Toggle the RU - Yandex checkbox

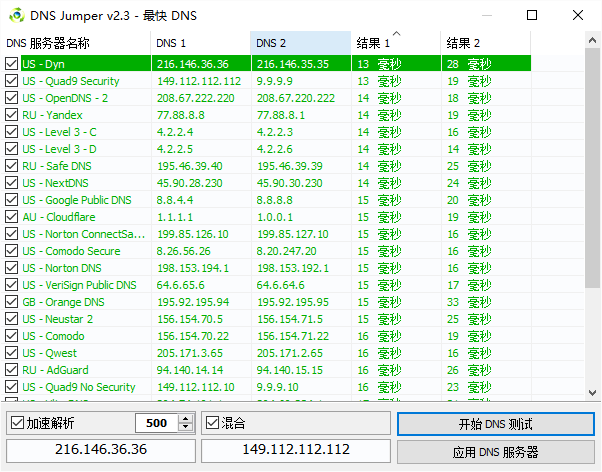[x=12, y=115]
